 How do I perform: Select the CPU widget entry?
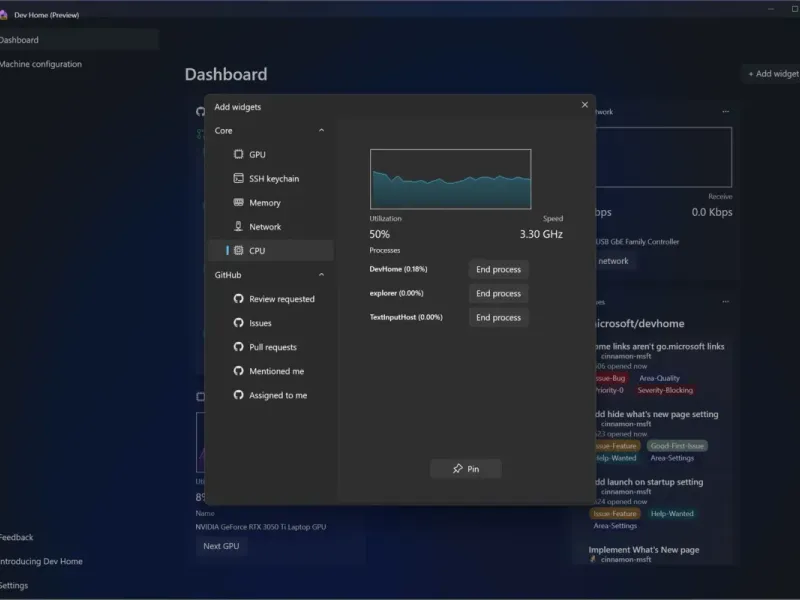[x=271, y=250]
